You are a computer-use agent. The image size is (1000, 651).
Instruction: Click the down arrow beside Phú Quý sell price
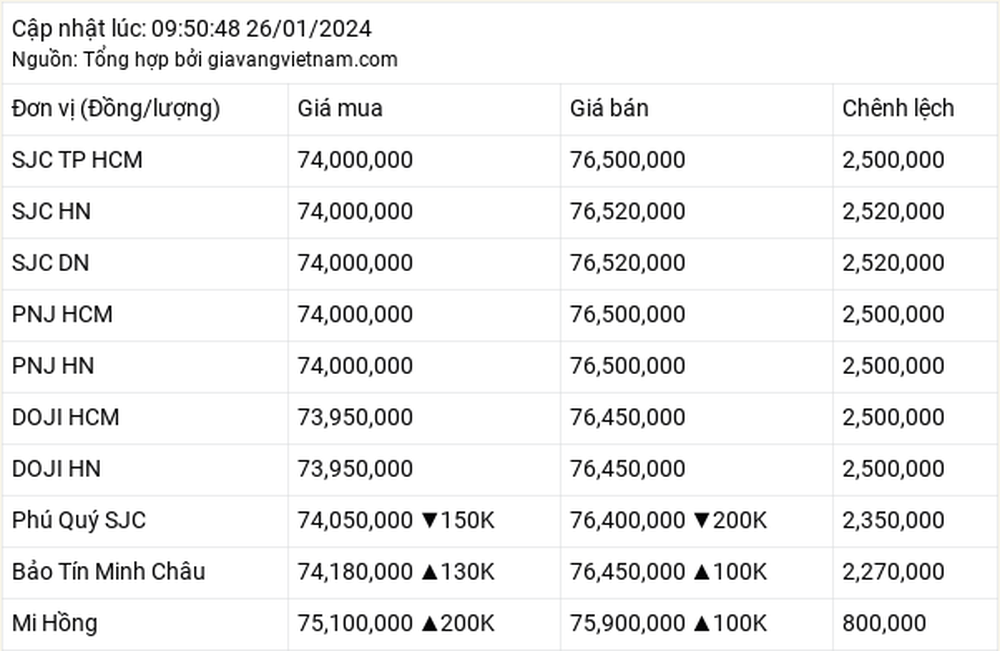pyautogui.click(x=702, y=521)
